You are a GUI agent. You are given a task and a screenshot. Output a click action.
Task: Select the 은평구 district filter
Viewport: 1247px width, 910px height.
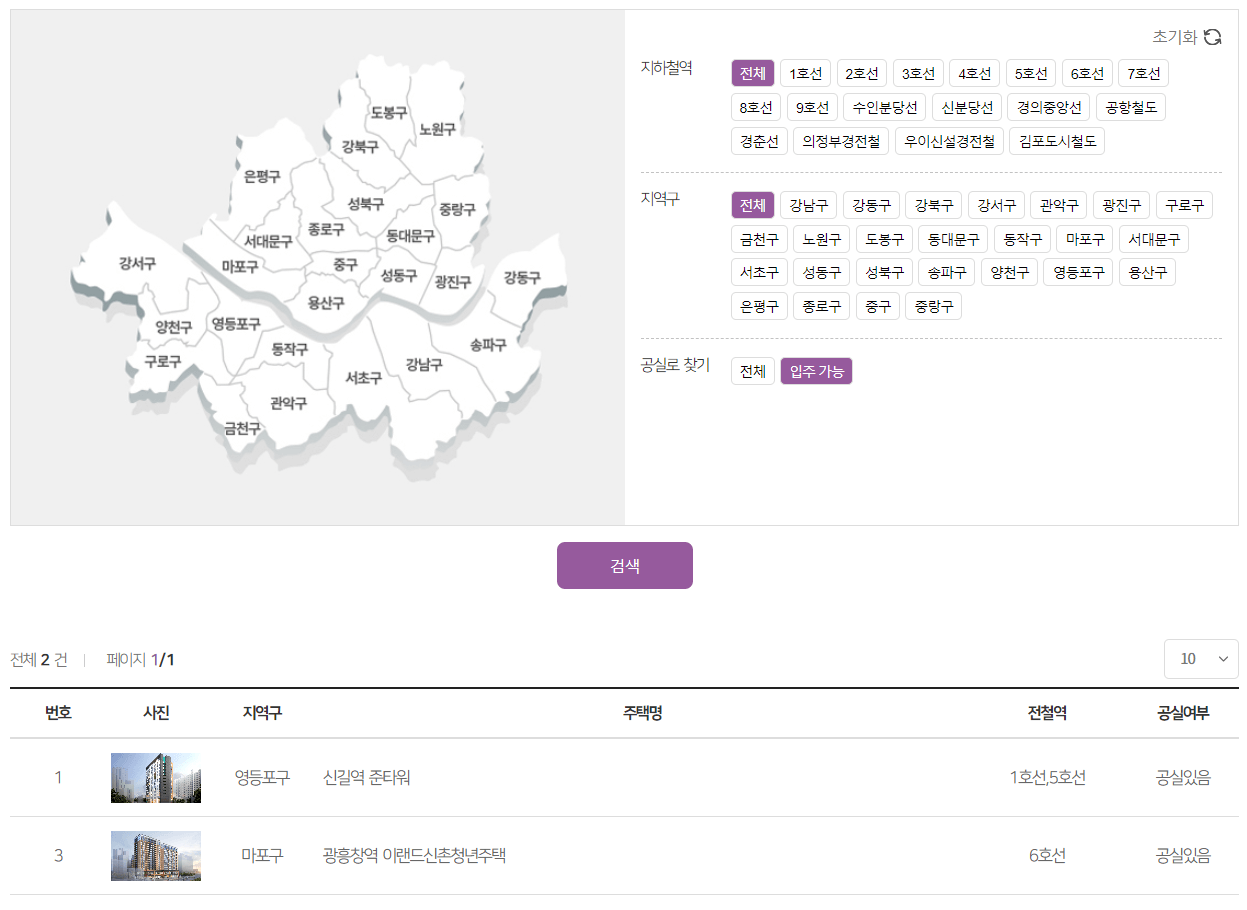[x=758, y=305]
